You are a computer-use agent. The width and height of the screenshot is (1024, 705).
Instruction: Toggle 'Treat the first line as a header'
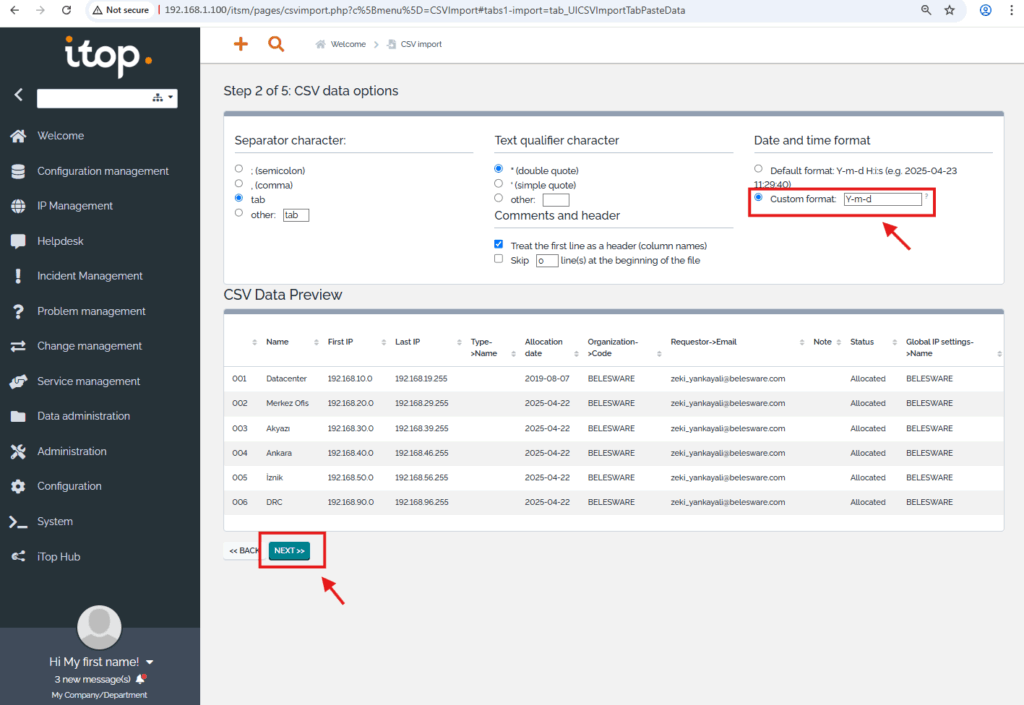(499, 245)
